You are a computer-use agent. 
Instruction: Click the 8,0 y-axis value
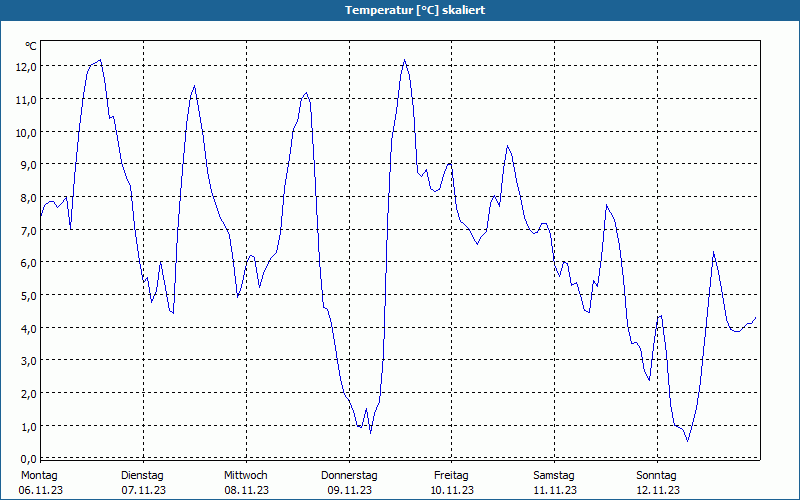[28, 197]
